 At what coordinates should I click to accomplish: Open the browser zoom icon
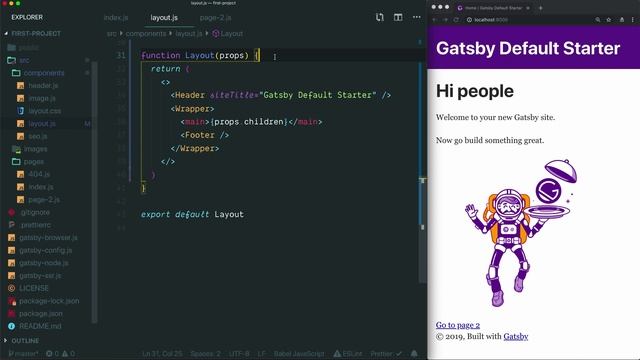coord(598,20)
